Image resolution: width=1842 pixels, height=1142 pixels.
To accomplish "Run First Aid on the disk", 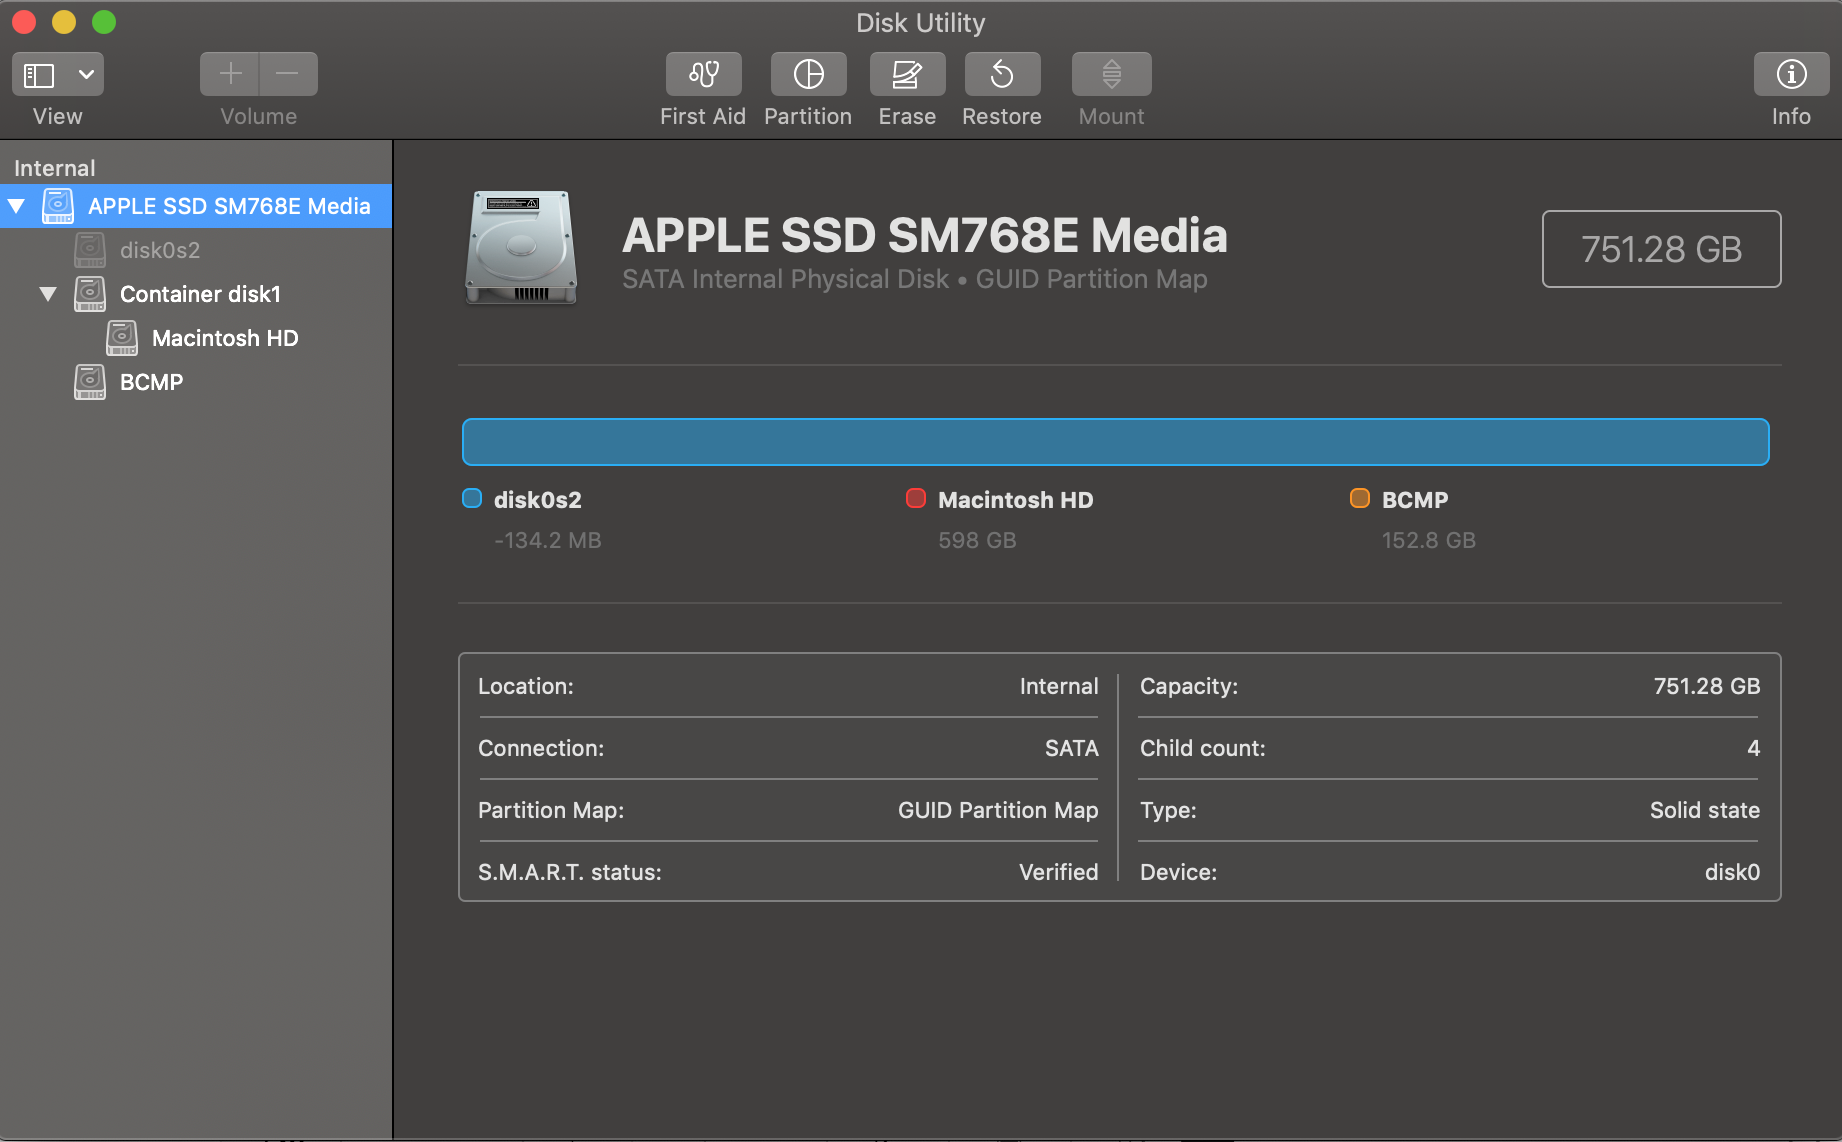I will pyautogui.click(x=703, y=75).
